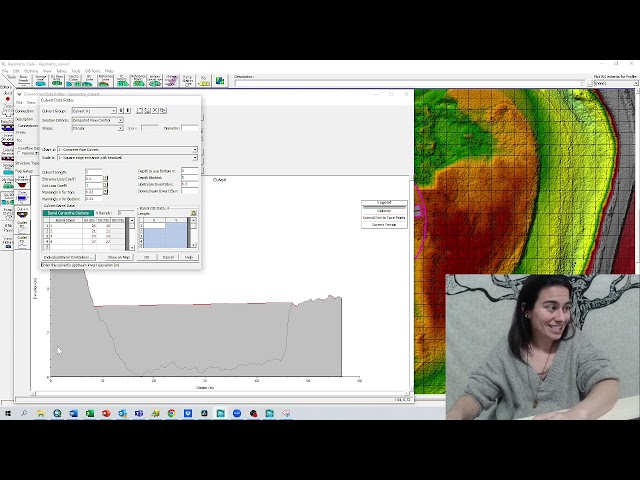Open the Plot WS extents for Profile dropdown
Image resolution: width=640 pixels, height=480 pixels.
(x=616, y=83)
